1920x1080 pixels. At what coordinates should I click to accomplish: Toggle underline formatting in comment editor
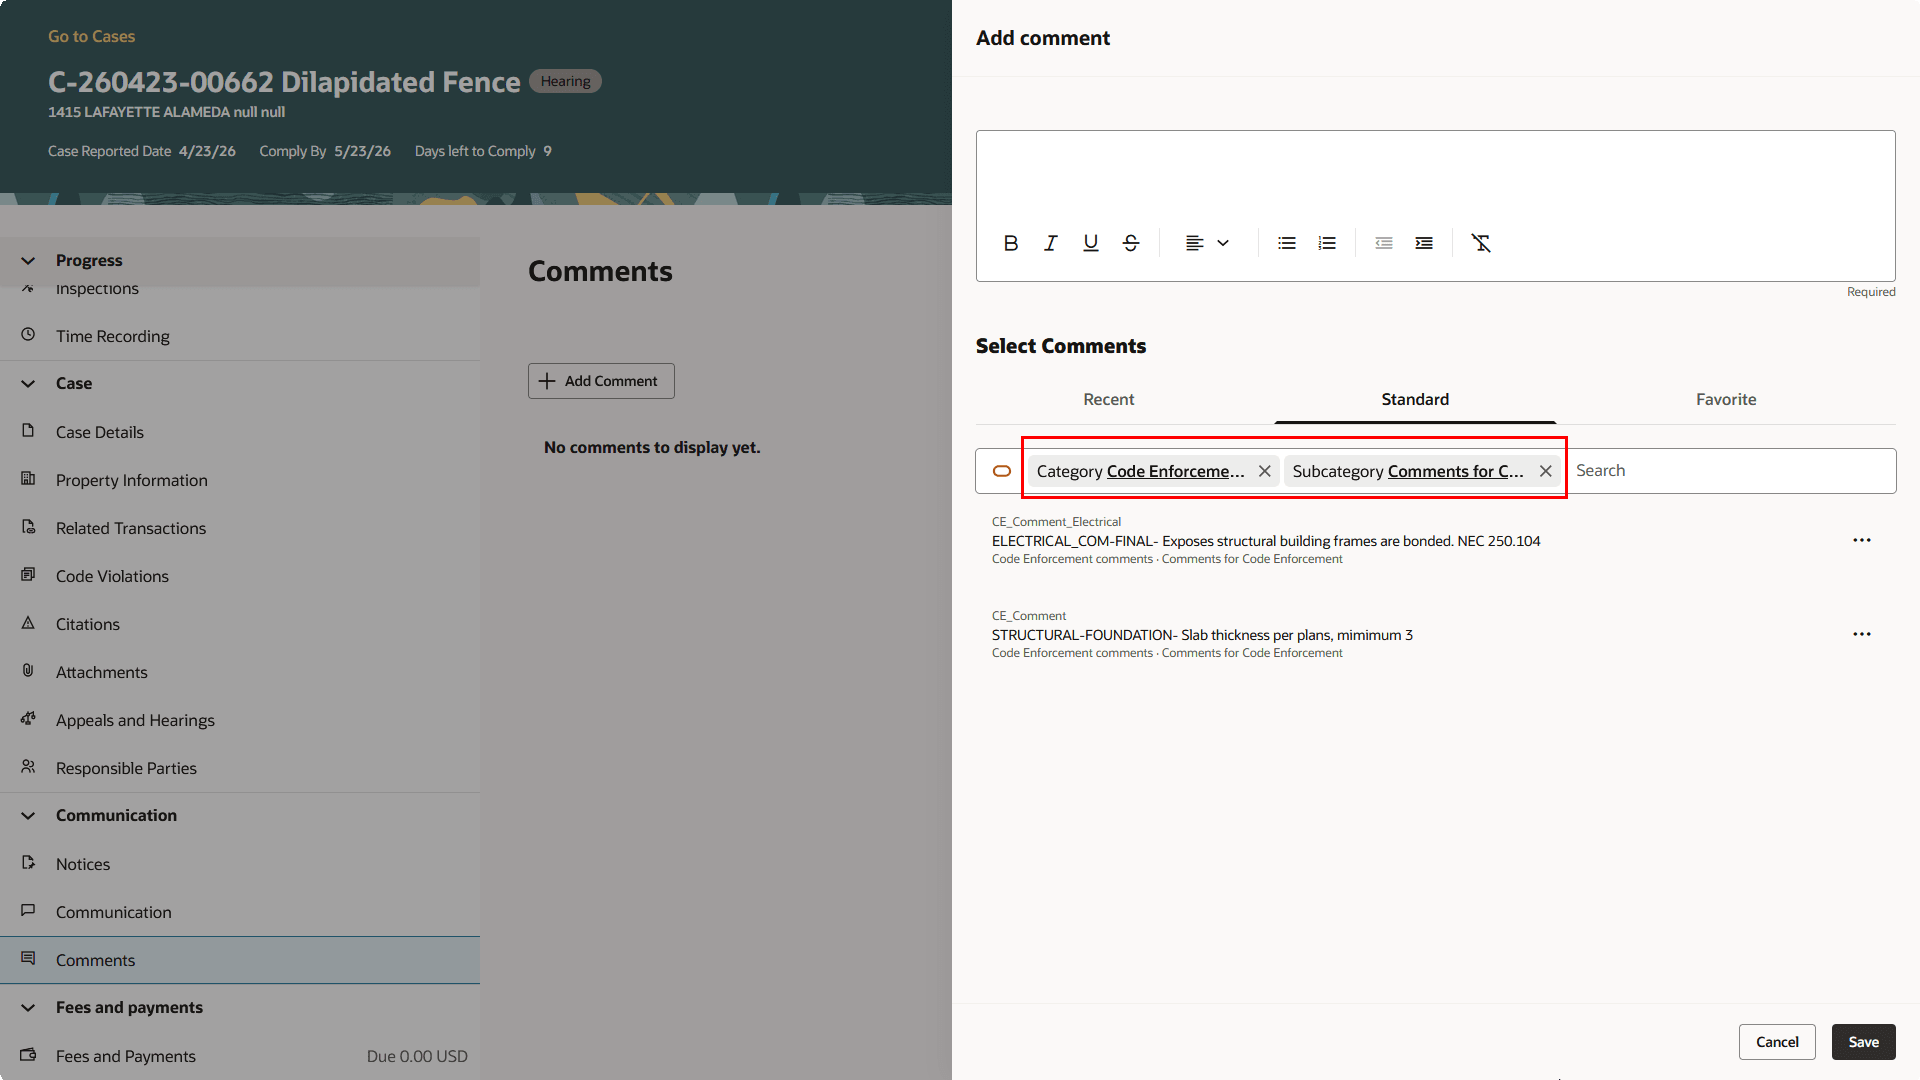(x=1091, y=243)
